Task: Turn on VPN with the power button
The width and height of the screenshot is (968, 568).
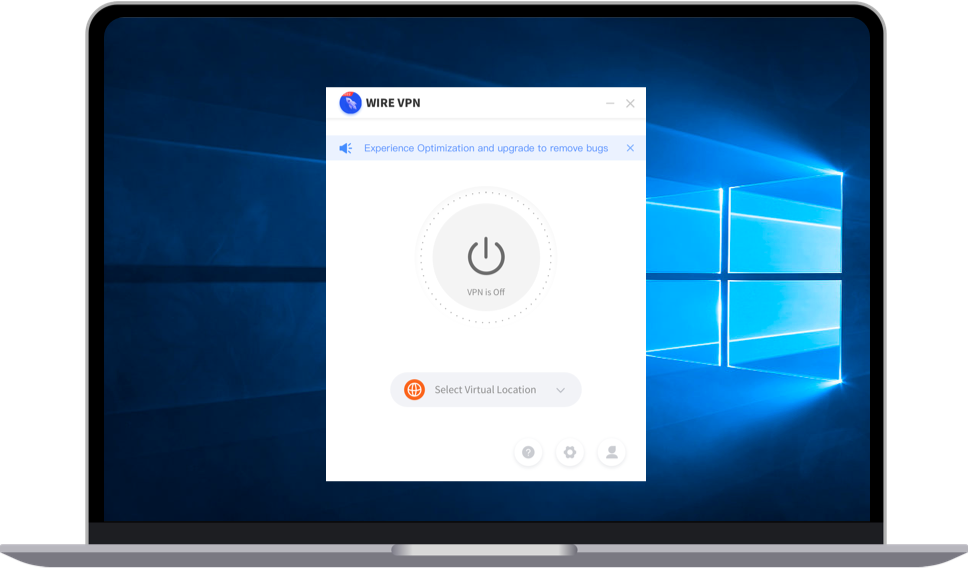Action: tap(486, 255)
